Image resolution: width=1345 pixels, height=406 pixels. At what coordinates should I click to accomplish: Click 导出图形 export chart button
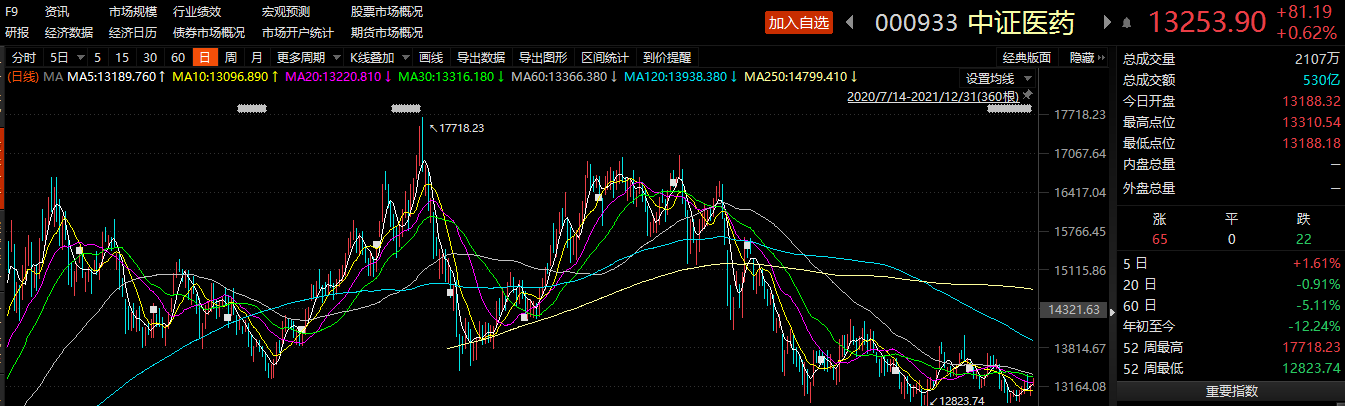click(543, 57)
